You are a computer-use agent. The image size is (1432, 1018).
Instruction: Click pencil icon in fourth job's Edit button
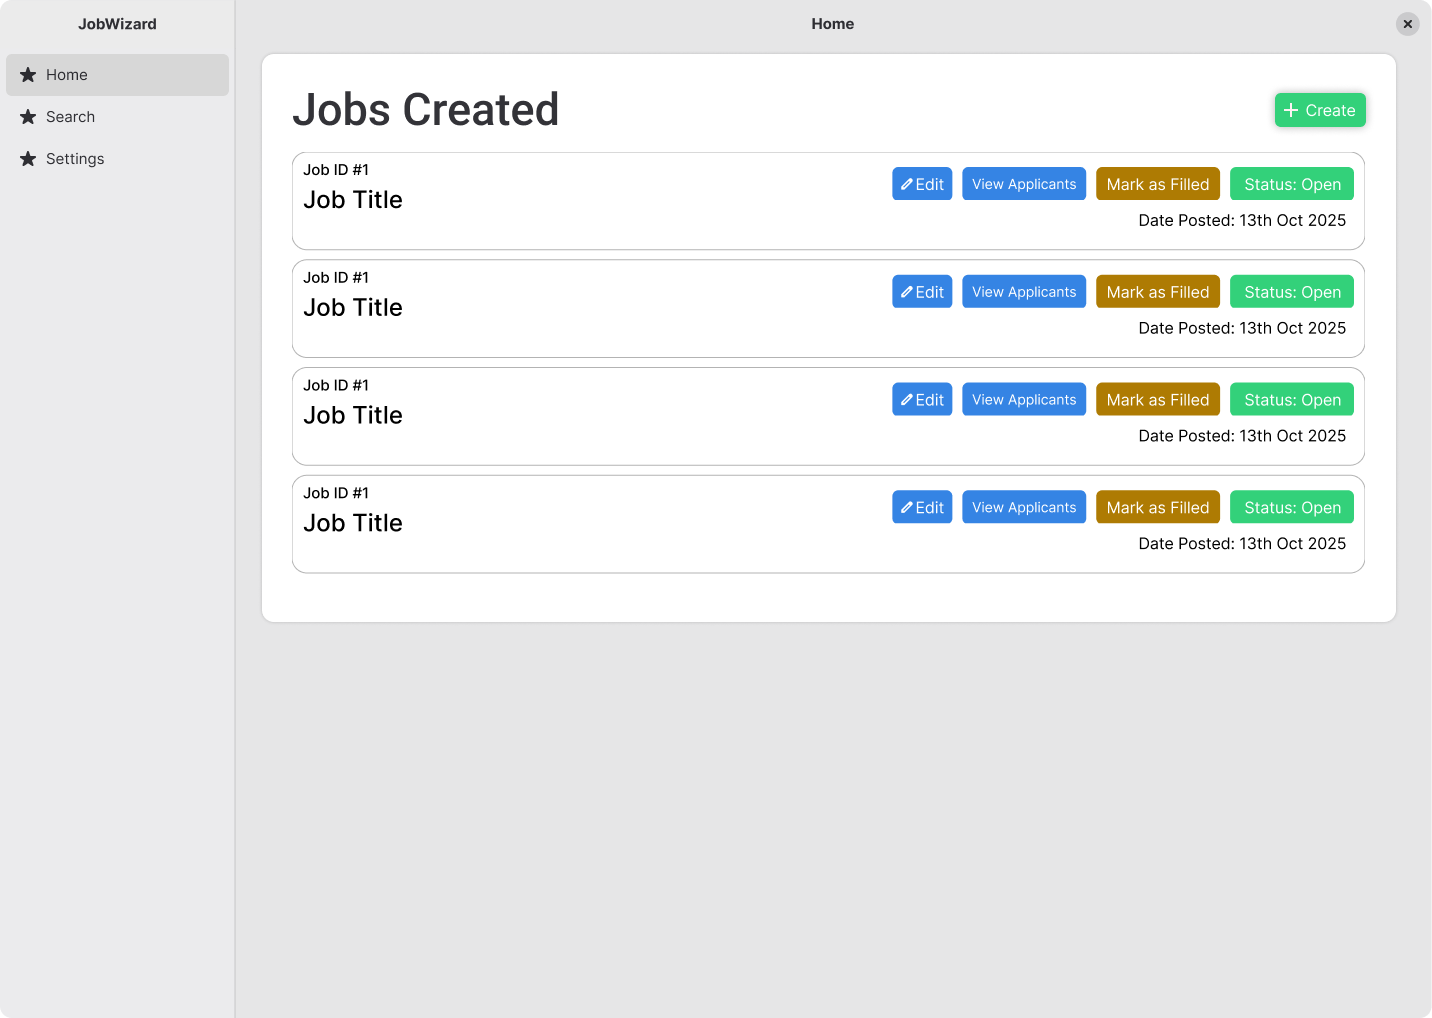[x=907, y=508]
